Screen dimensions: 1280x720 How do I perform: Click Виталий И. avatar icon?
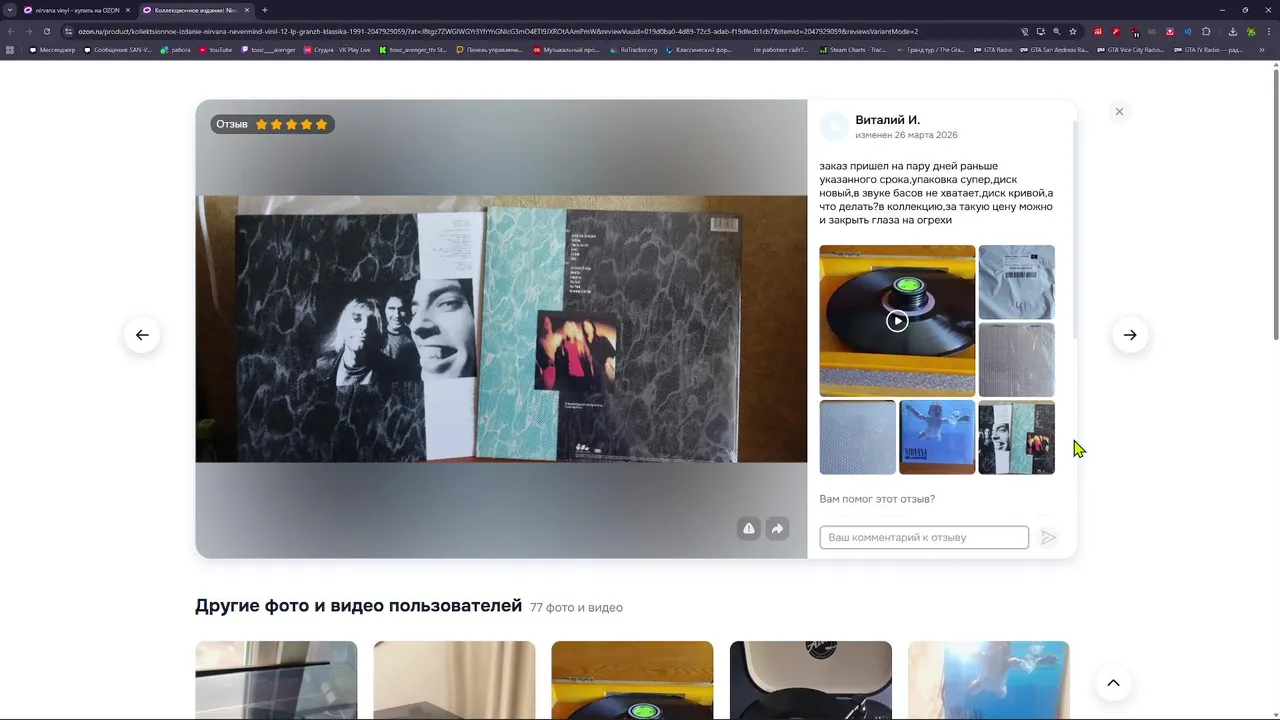click(834, 127)
